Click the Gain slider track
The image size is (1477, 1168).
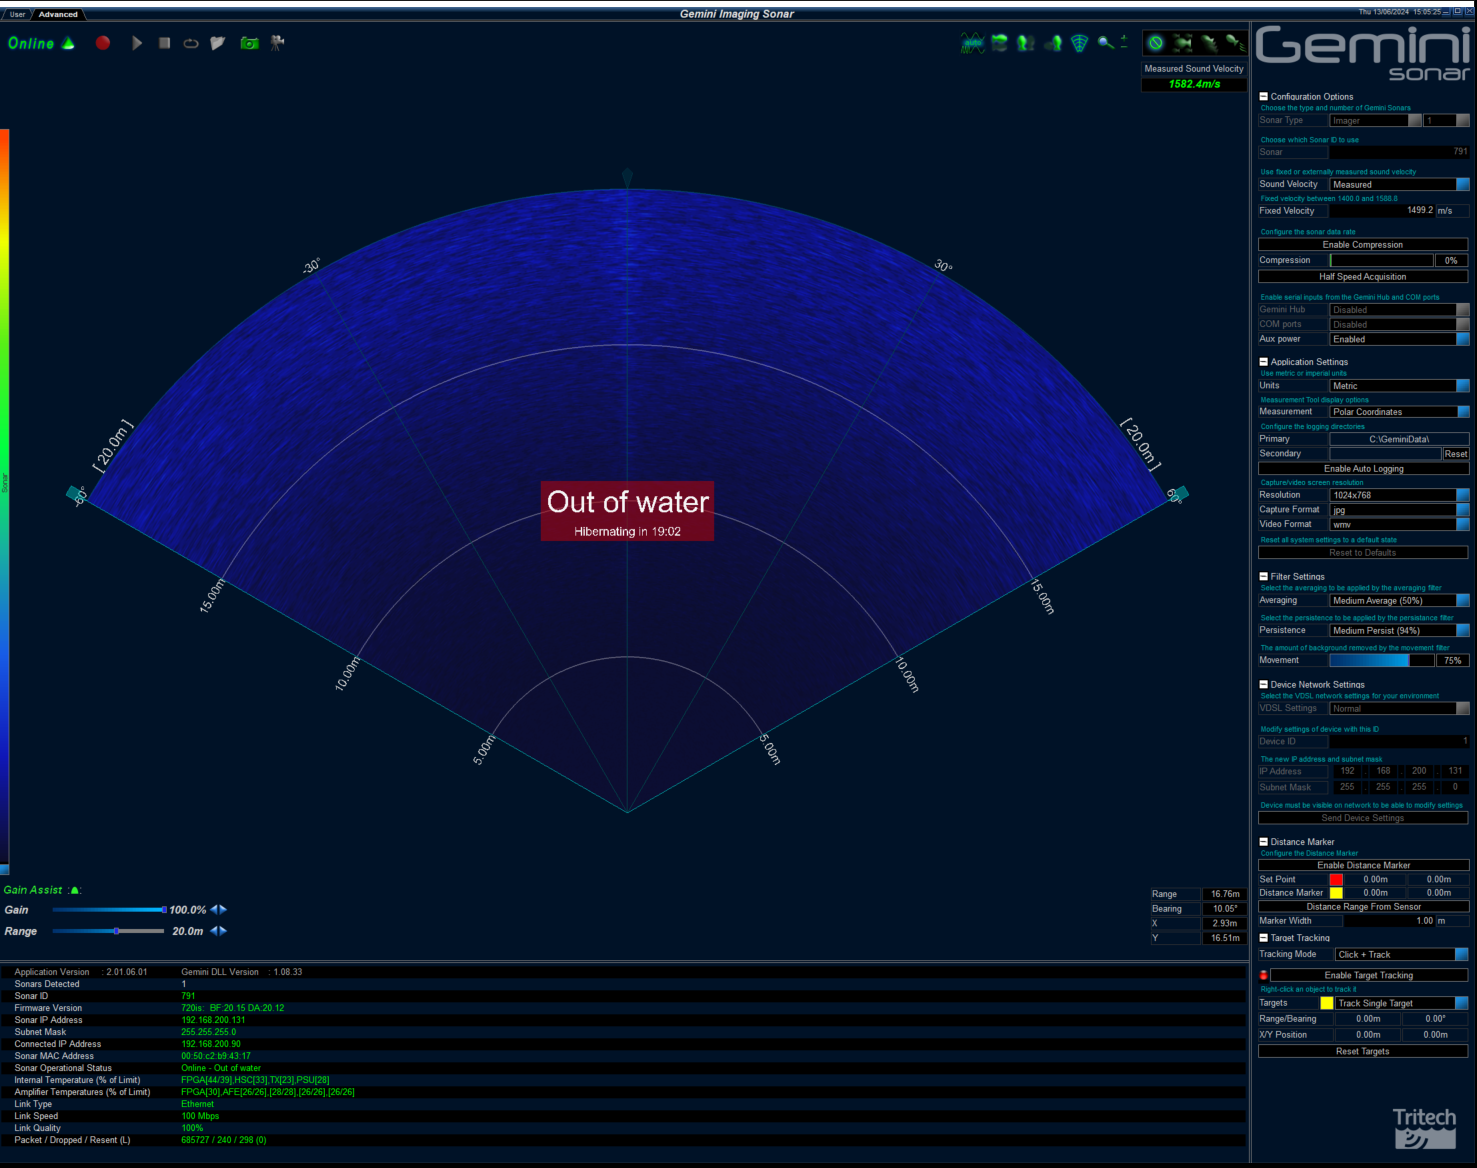(x=108, y=910)
